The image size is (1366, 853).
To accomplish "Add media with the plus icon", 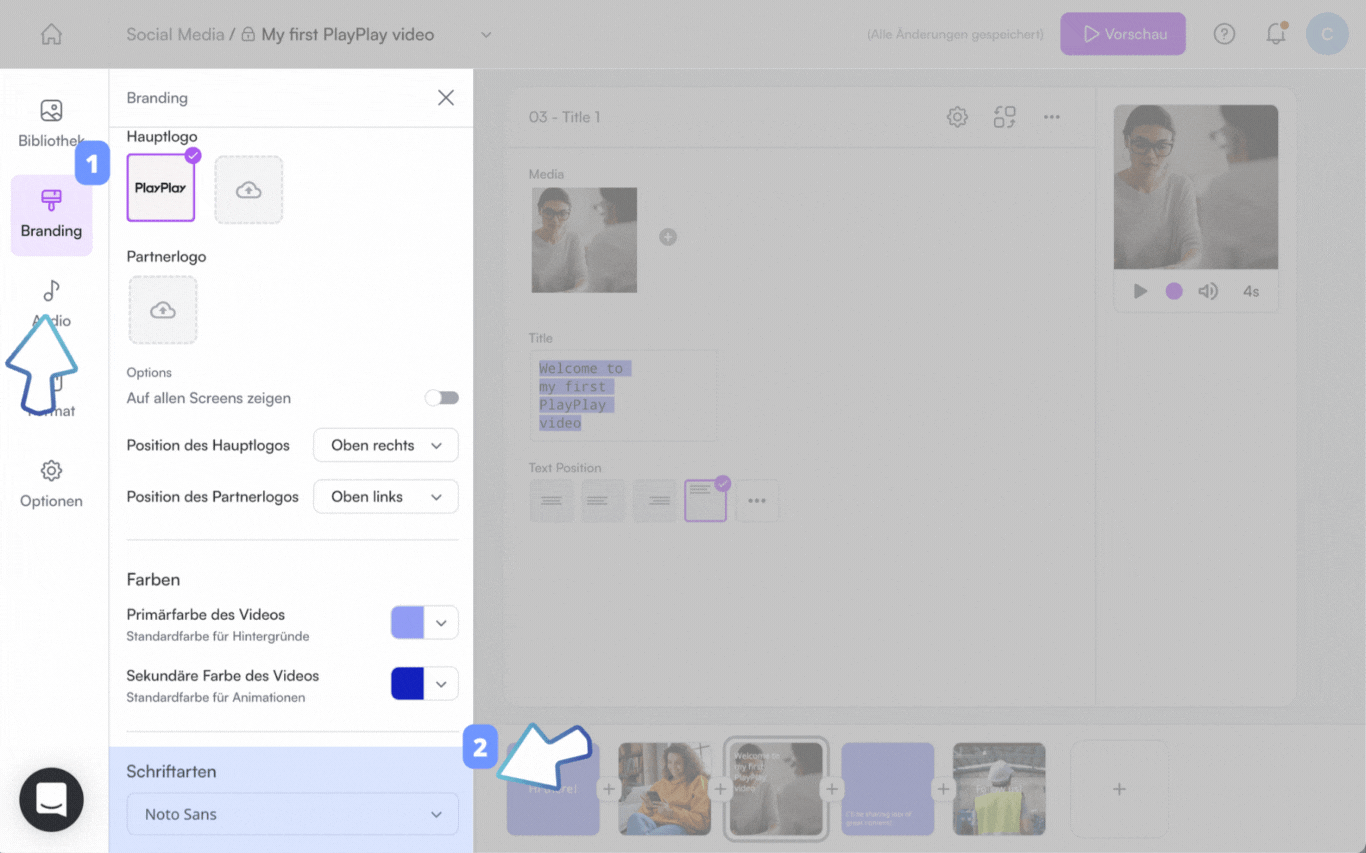I will [668, 237].
